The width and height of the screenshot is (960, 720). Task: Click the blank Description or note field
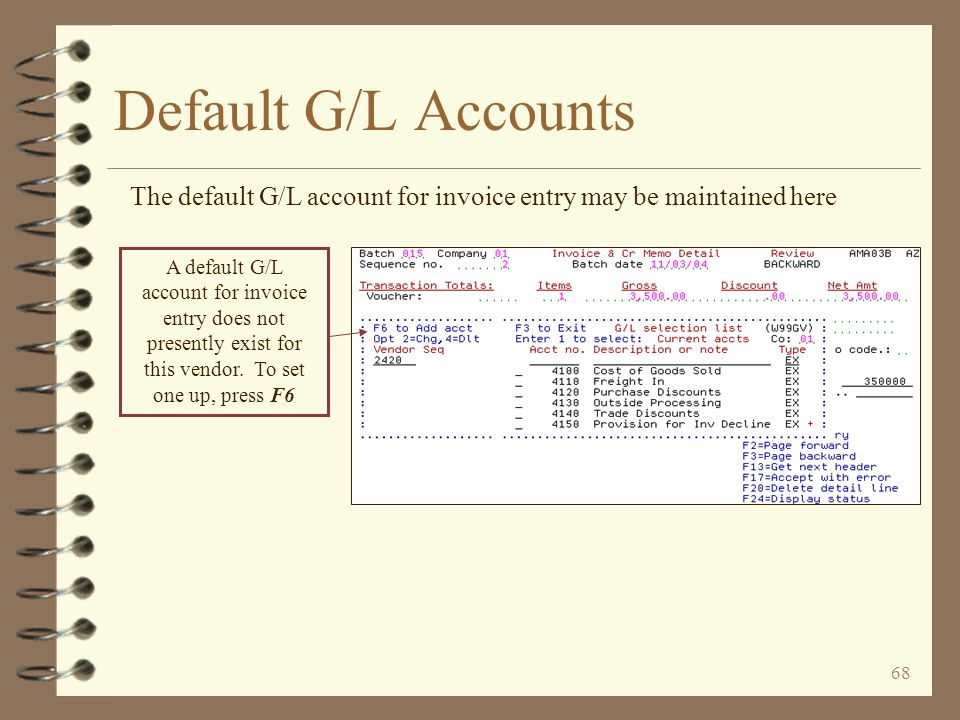681,361
